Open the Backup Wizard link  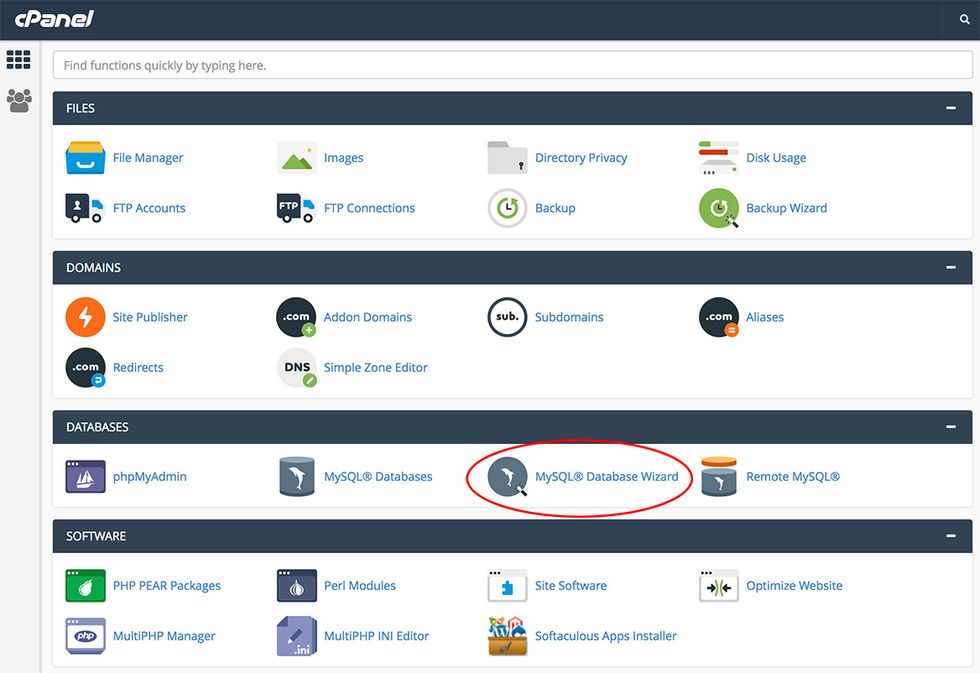[786, 208]
